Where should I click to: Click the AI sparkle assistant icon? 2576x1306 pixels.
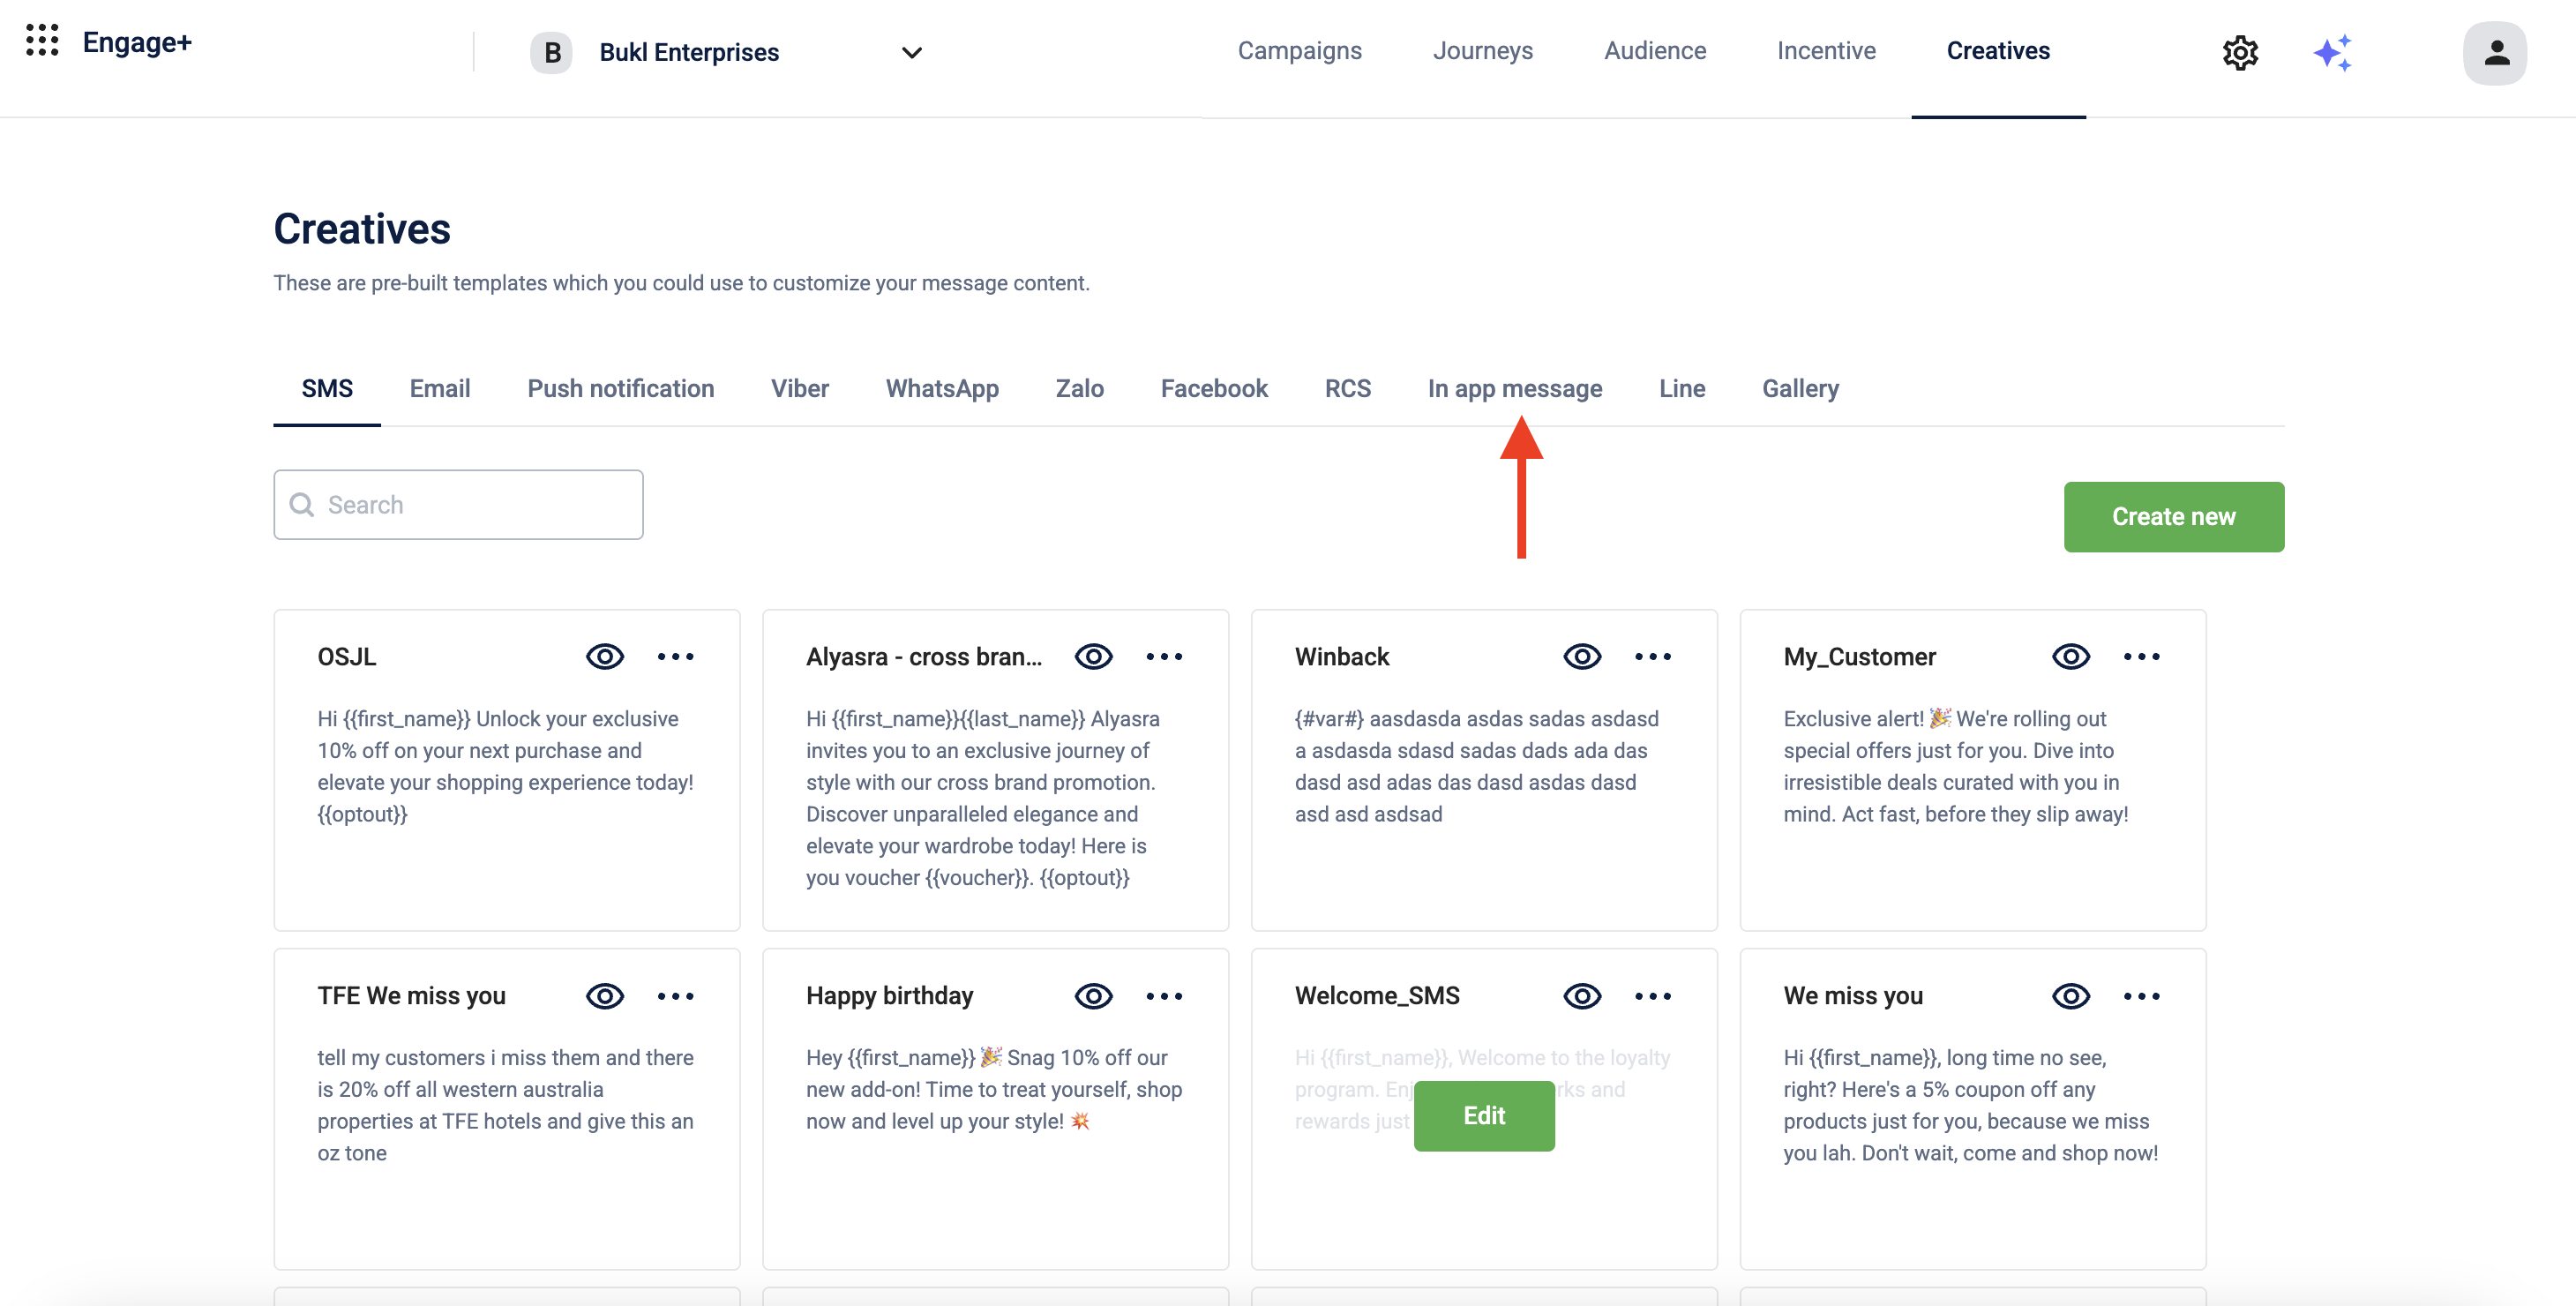click(2332, 52)
